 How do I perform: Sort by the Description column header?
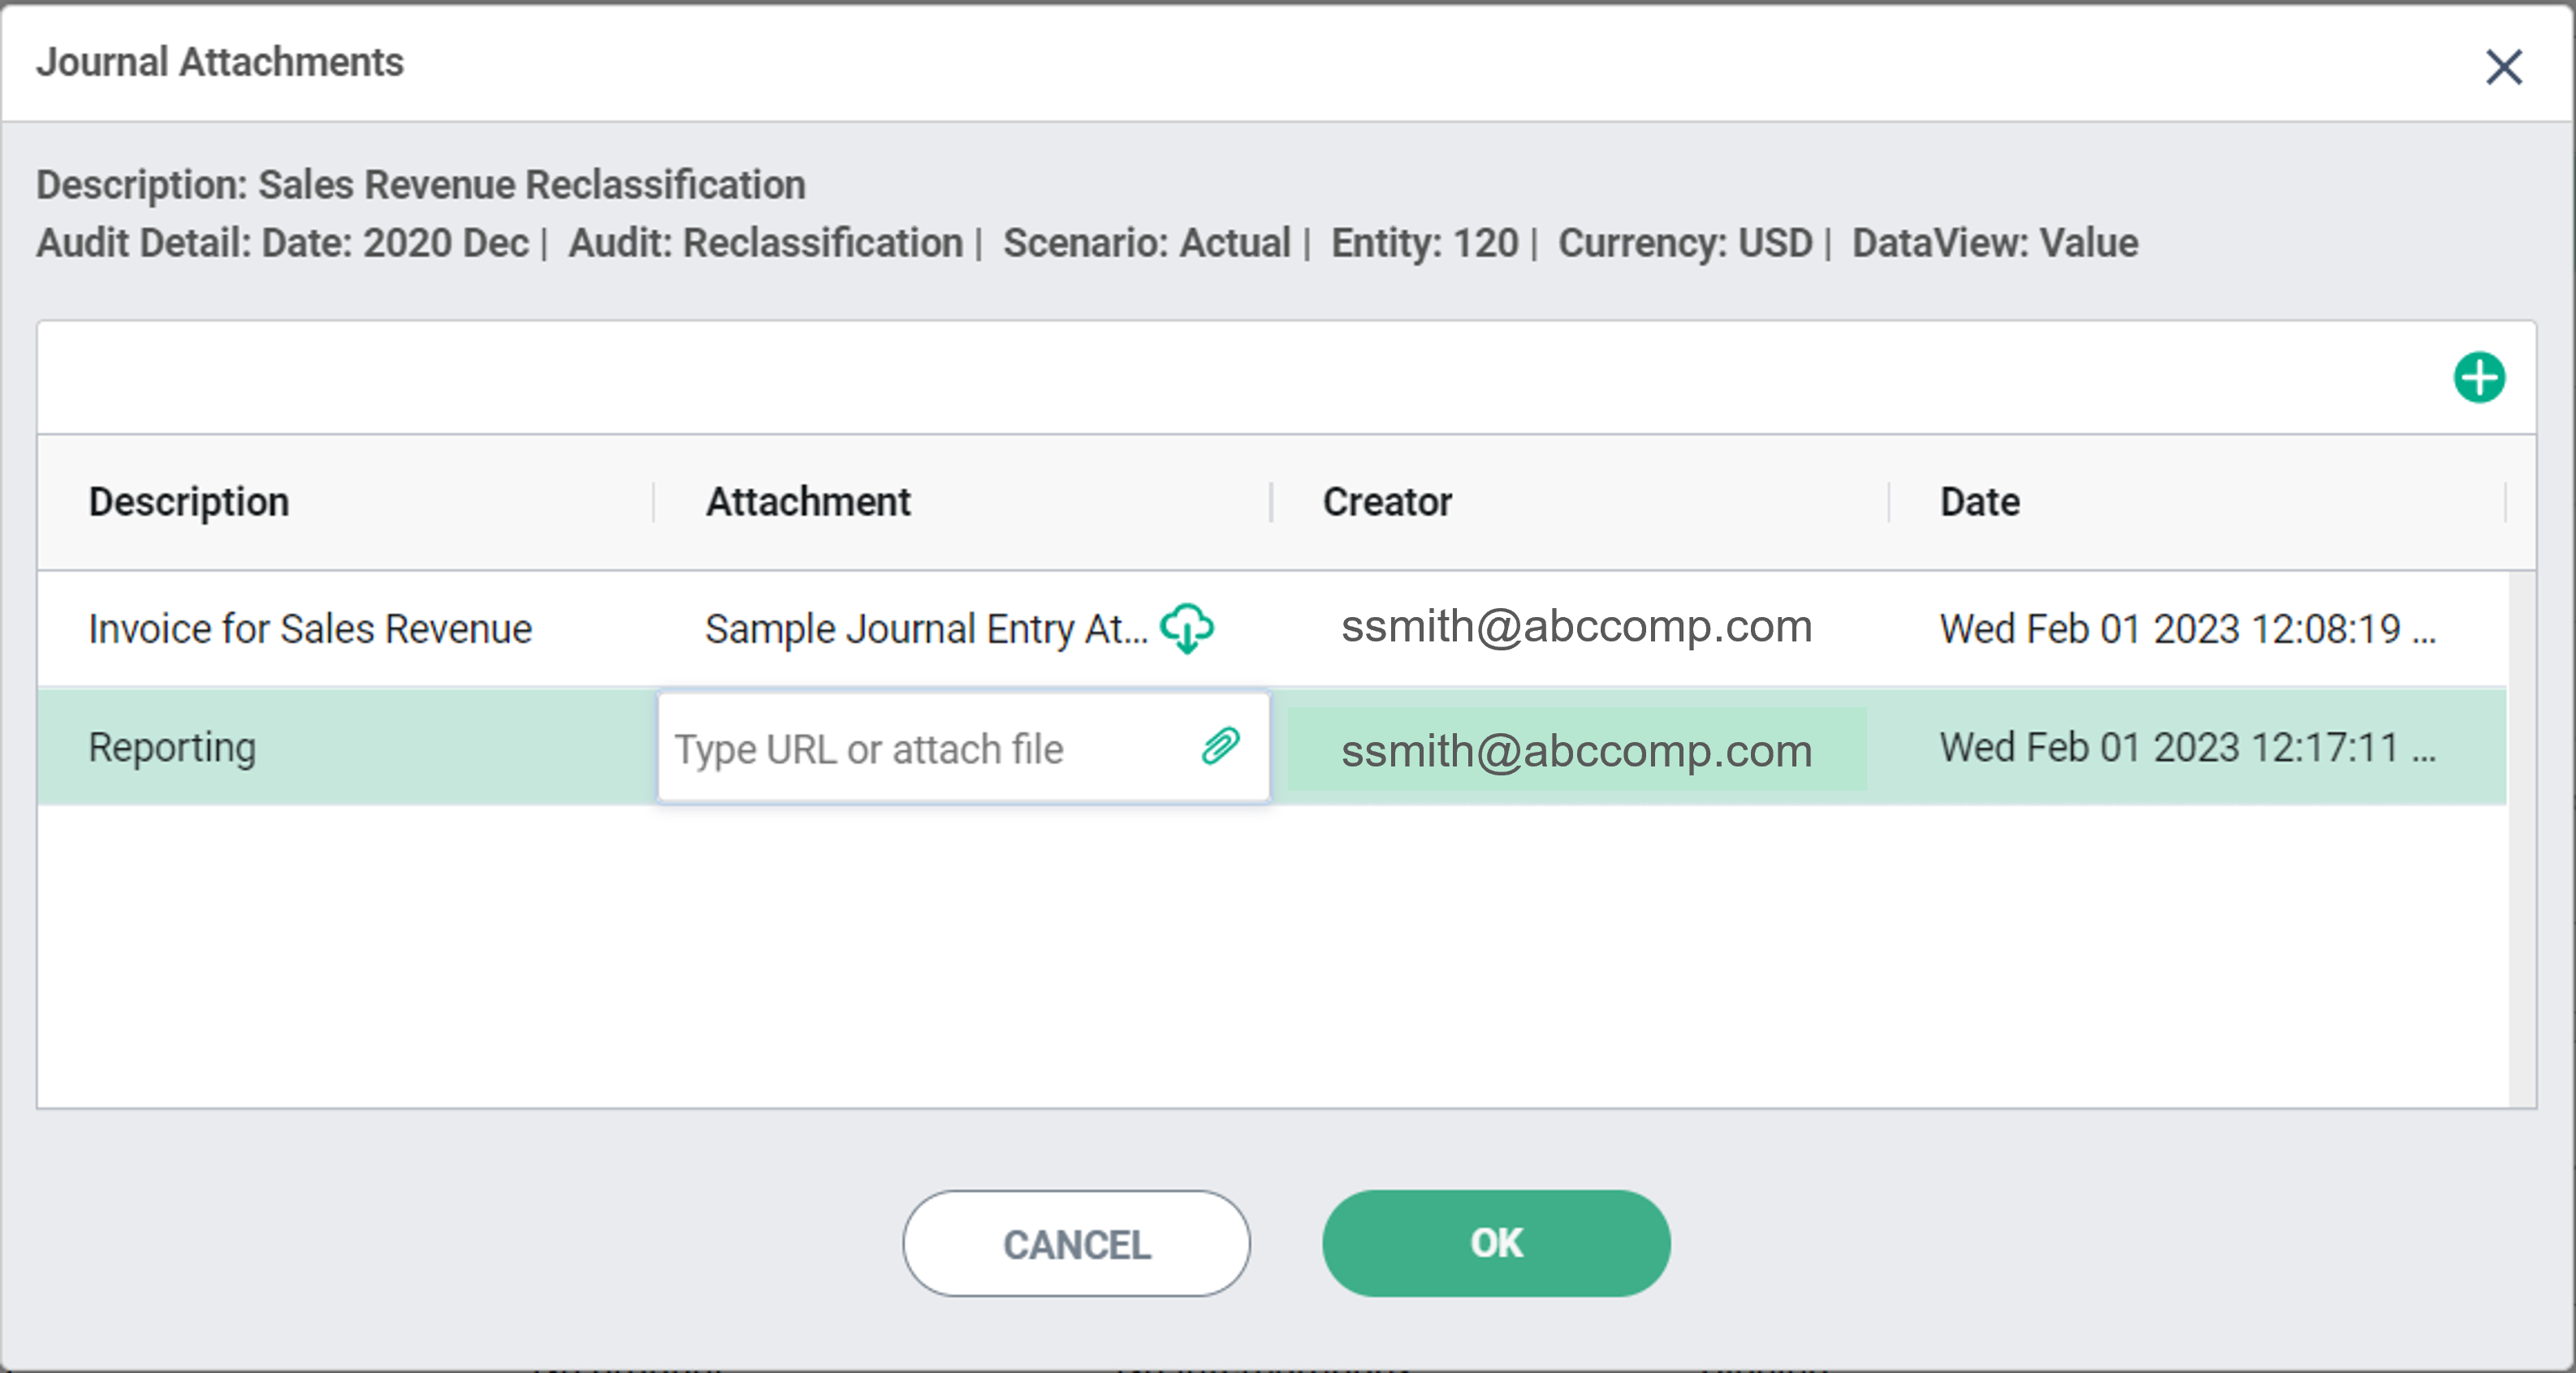click(x=189, y=502)
